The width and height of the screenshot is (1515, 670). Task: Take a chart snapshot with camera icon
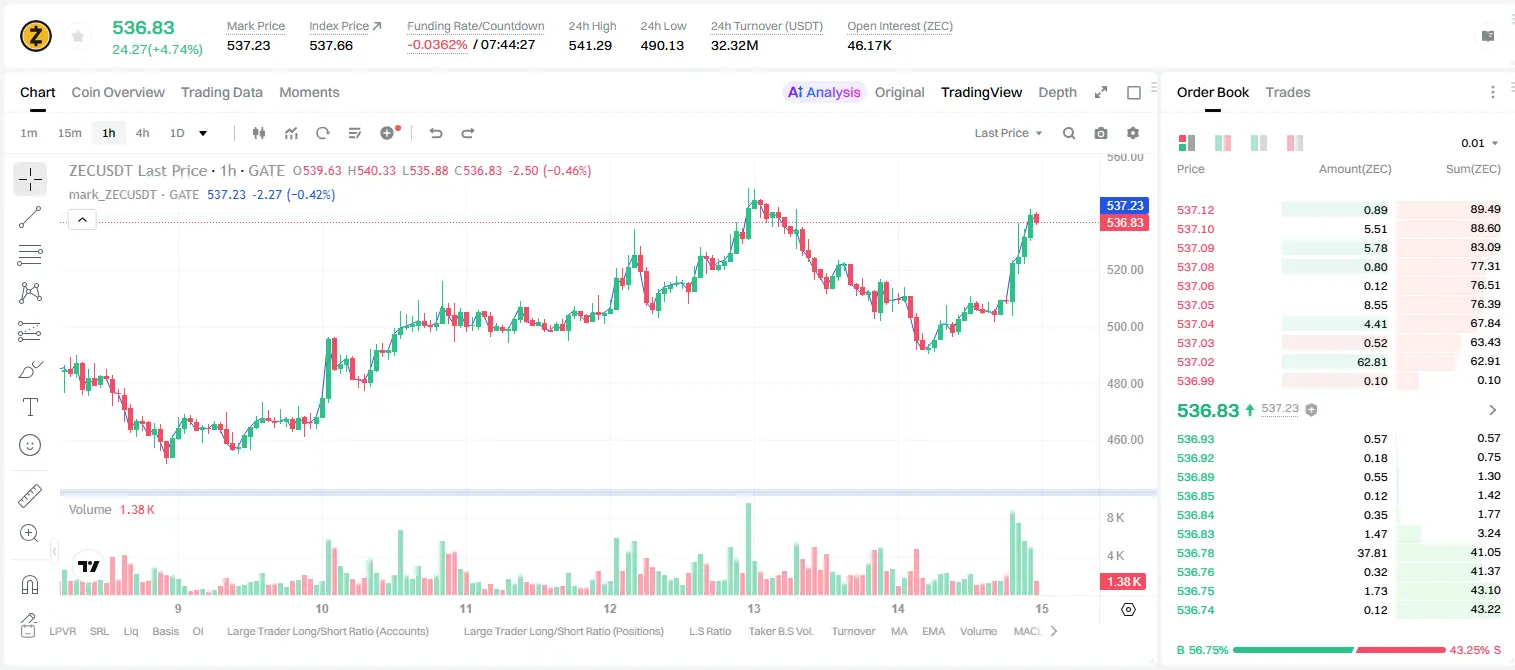[x=1101, y=133]
